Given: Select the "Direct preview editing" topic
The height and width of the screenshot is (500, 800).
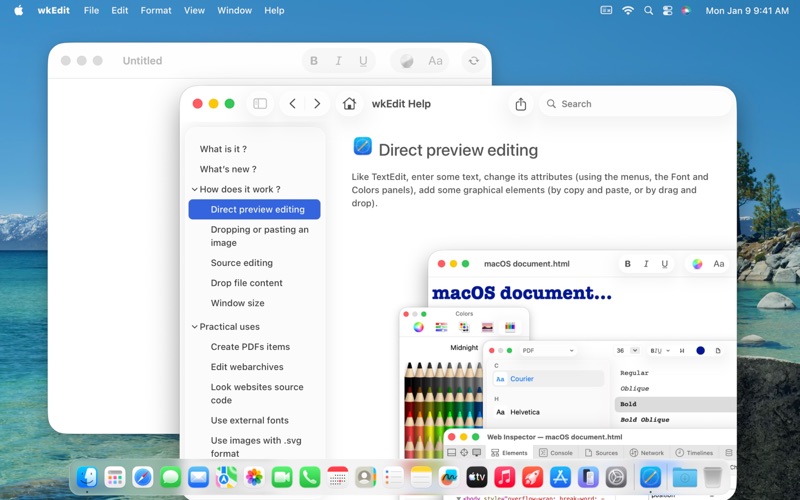Looking at the screenshot, I should 255,209.
